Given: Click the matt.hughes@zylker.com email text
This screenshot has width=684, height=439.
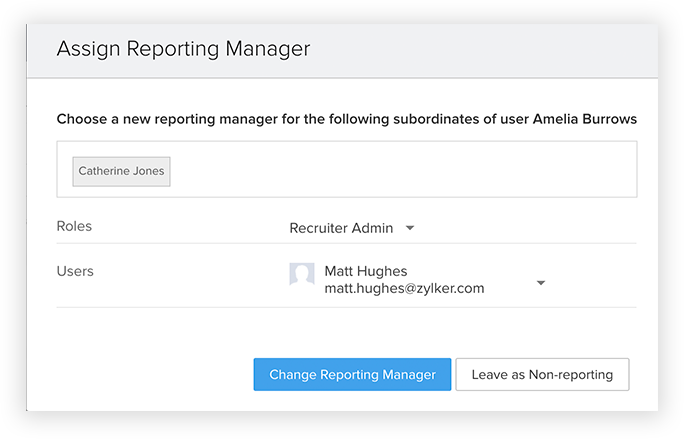Looking at the screenshot, I should 404,288.
